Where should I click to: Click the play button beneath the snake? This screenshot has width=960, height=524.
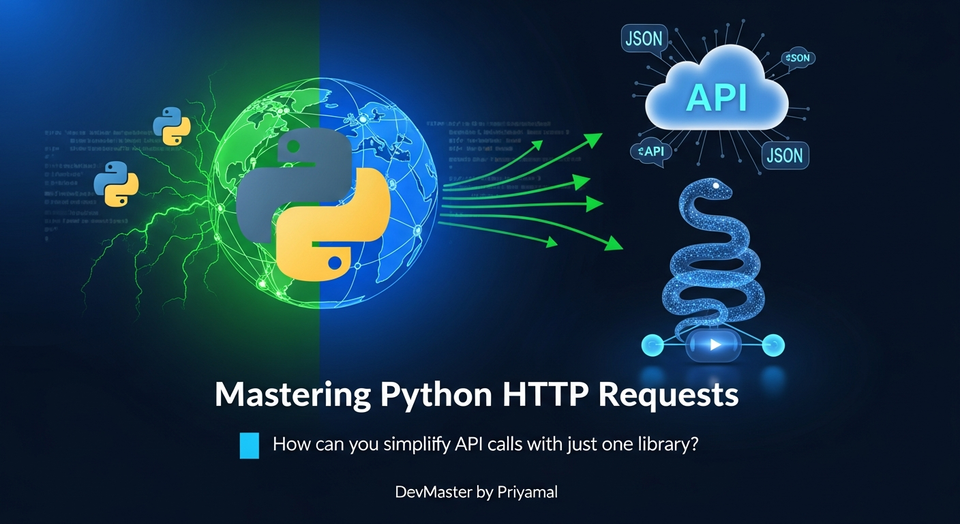tap(714, 345)
